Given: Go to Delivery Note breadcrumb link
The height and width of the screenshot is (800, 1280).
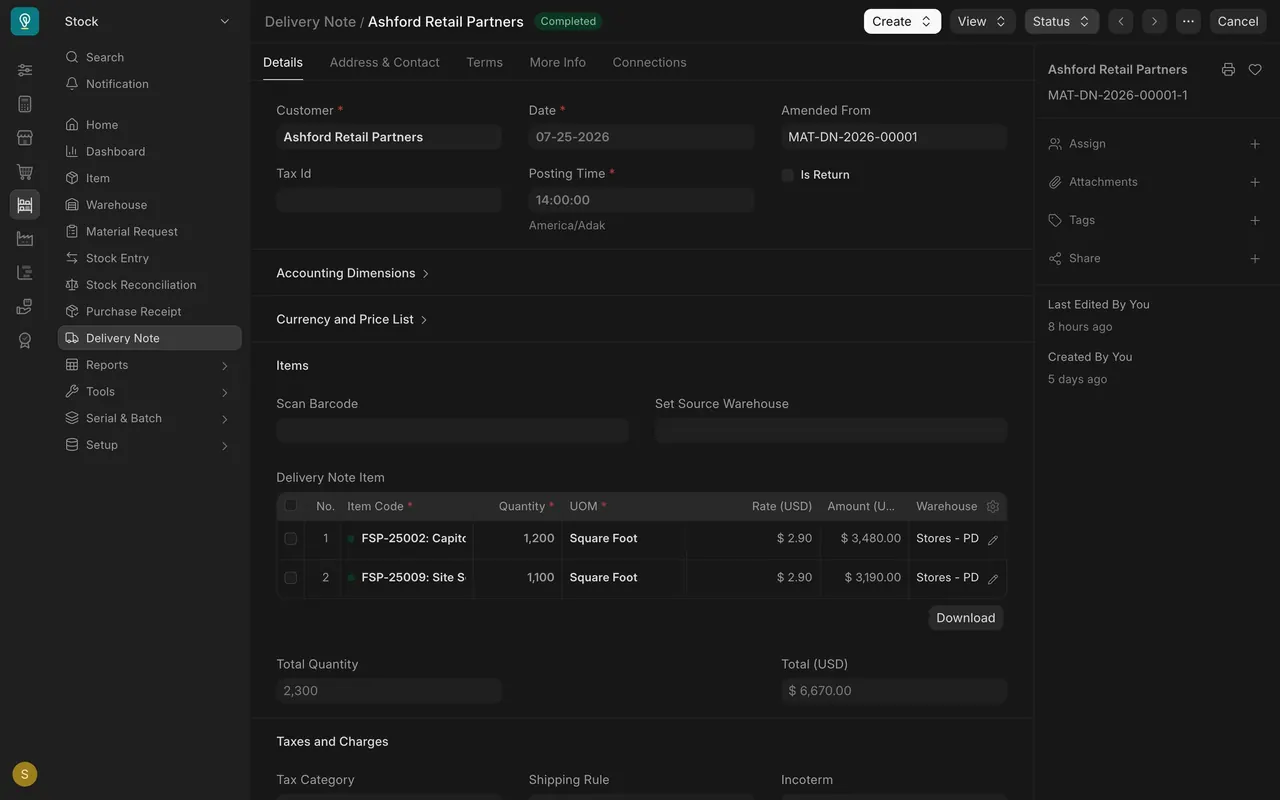Looking at the screenshot, I should coord(310,21).
